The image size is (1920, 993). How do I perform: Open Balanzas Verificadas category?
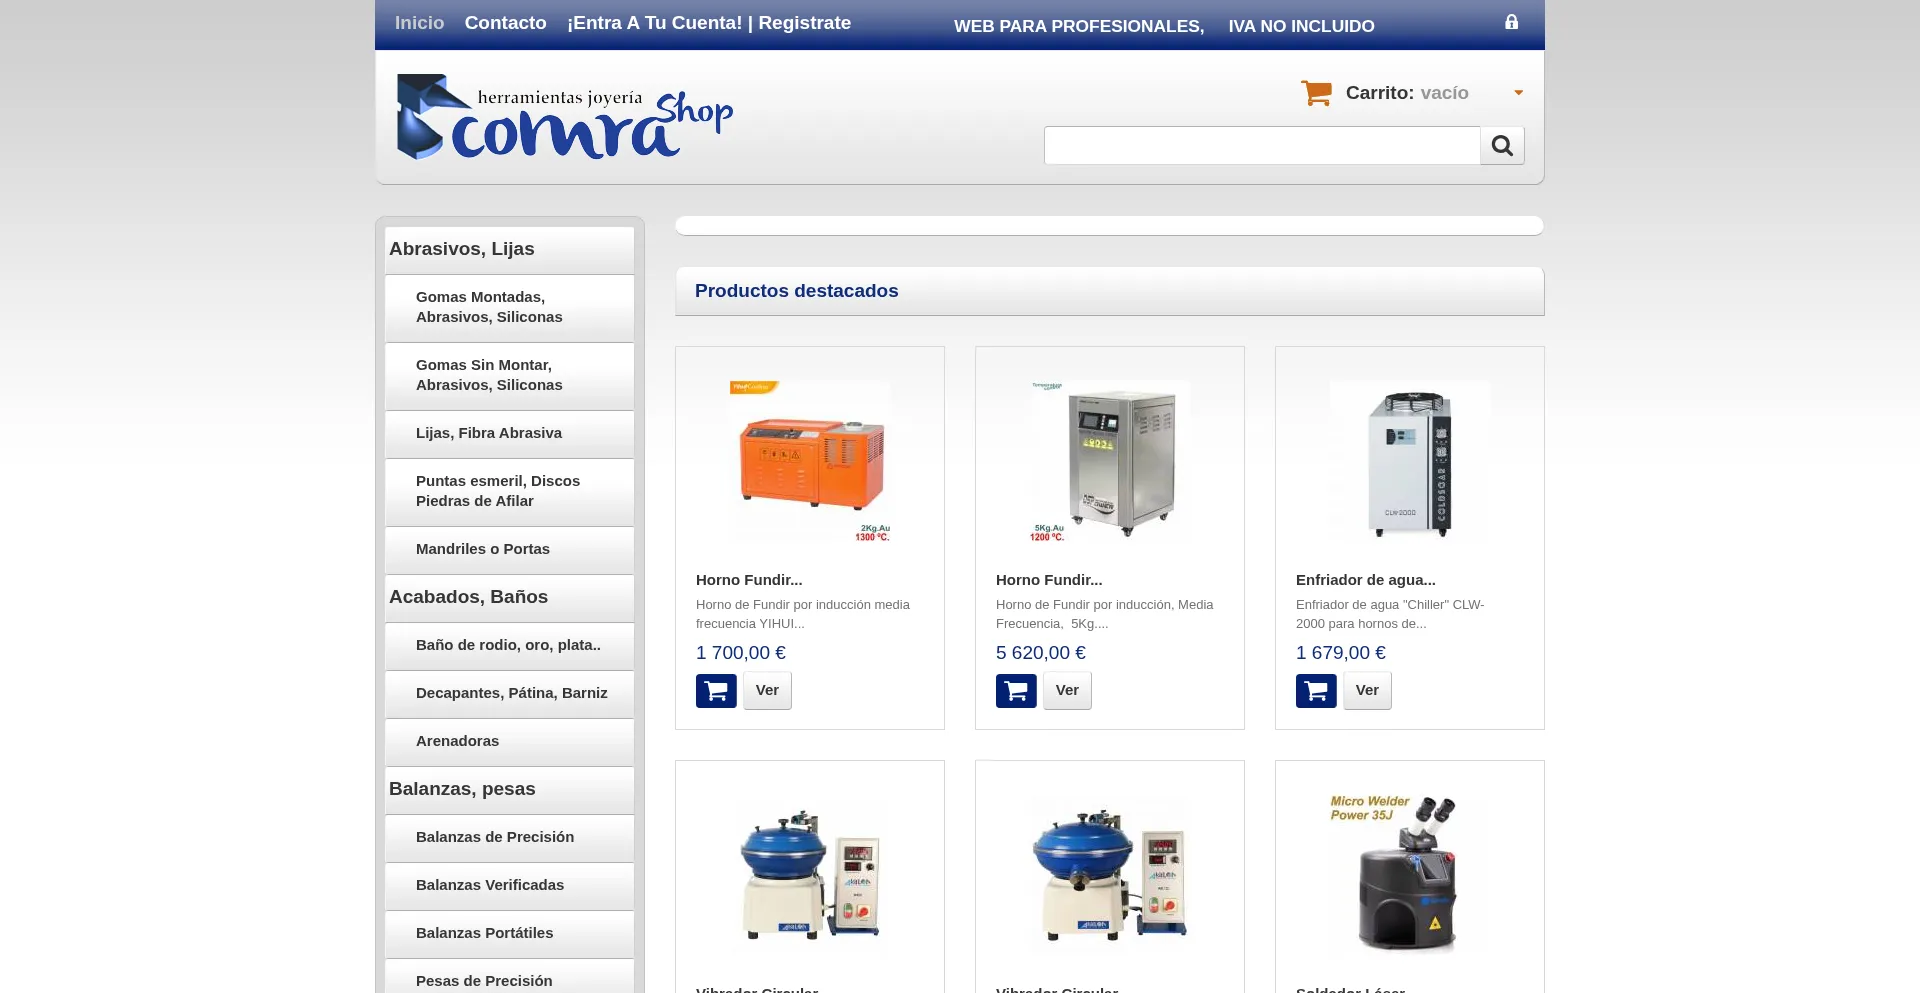tap(510, 885)
